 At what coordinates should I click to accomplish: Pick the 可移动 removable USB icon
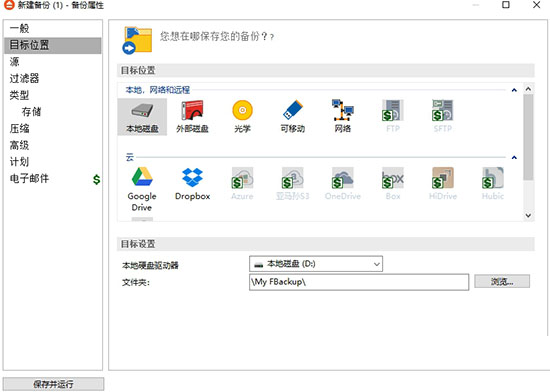(293, 117)
